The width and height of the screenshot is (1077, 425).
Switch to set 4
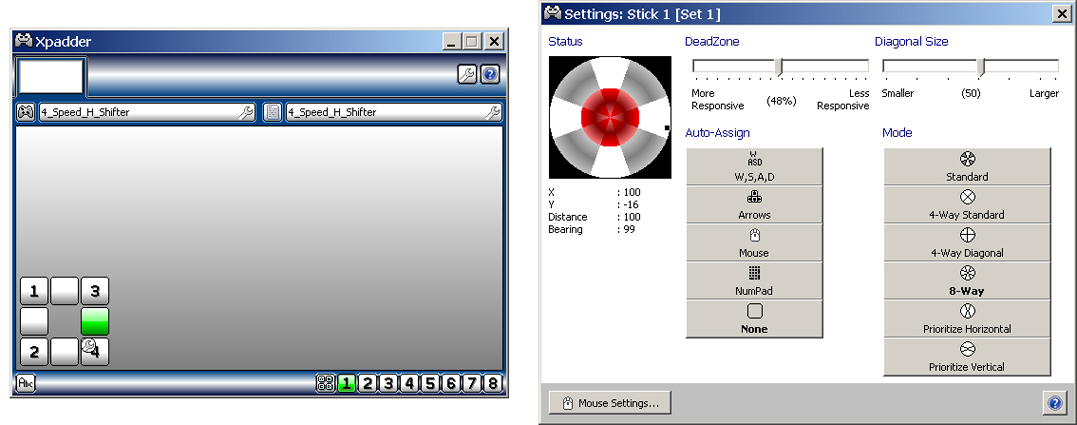[409, 384]
